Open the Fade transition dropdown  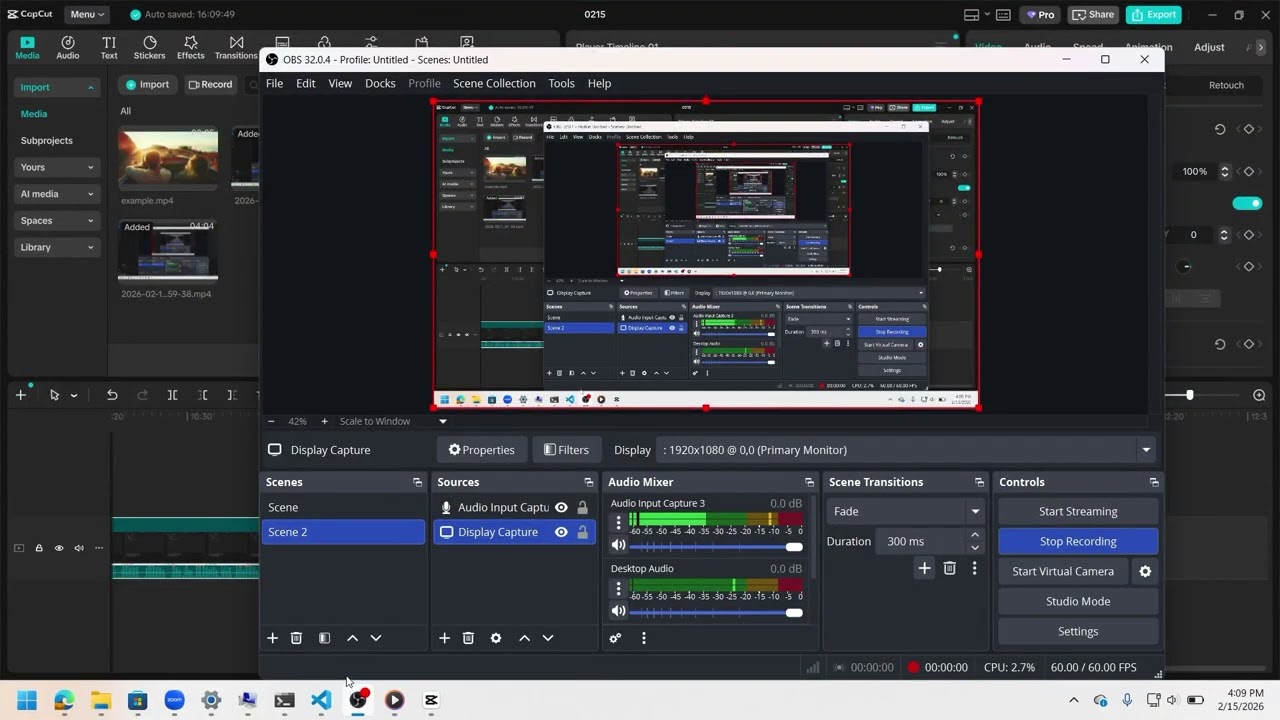pyautogui.click(x=907, y=511)
